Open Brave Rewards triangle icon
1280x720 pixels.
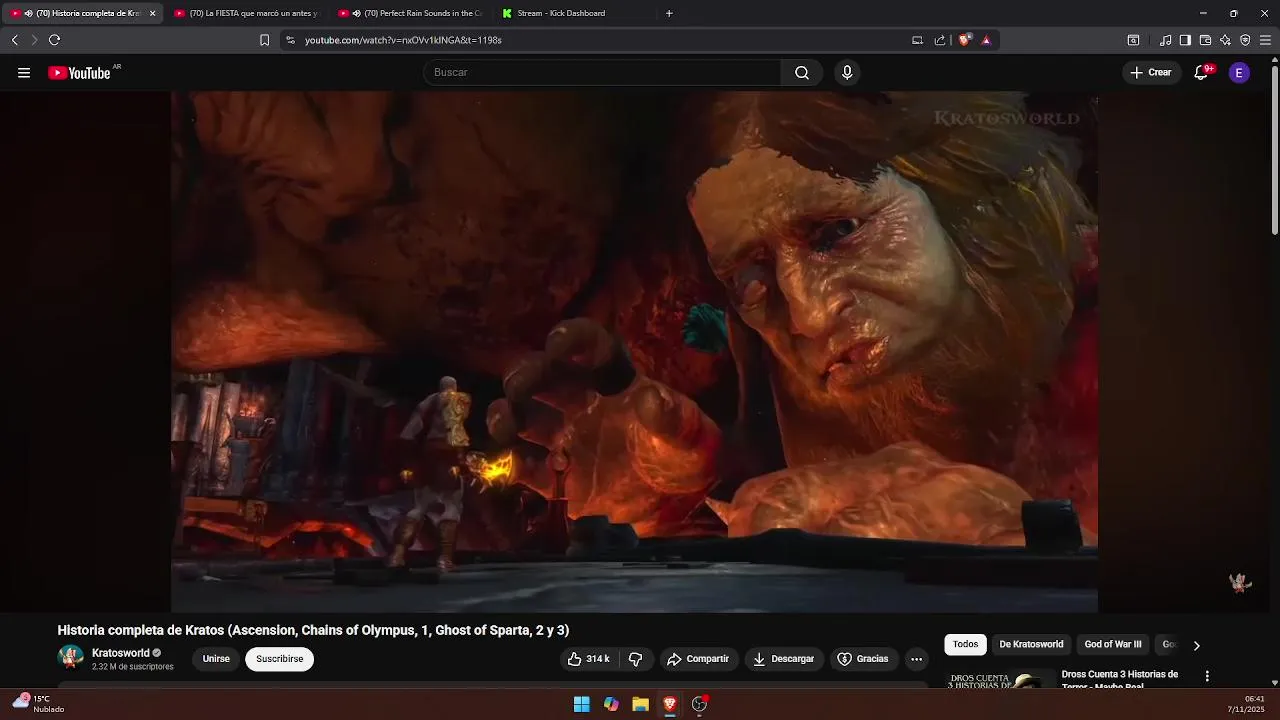tap(986, 40)
